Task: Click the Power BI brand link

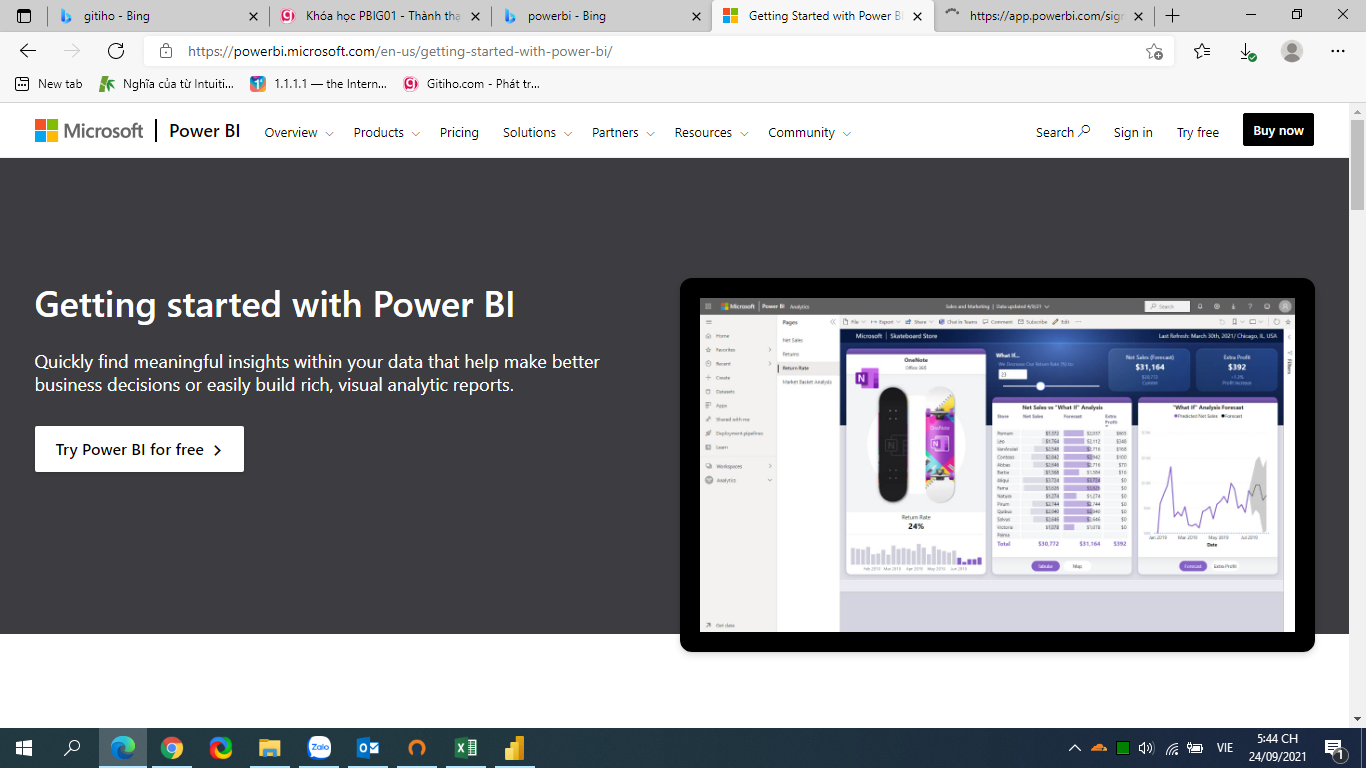Action: pyautogui.click(x=205, y=131)
